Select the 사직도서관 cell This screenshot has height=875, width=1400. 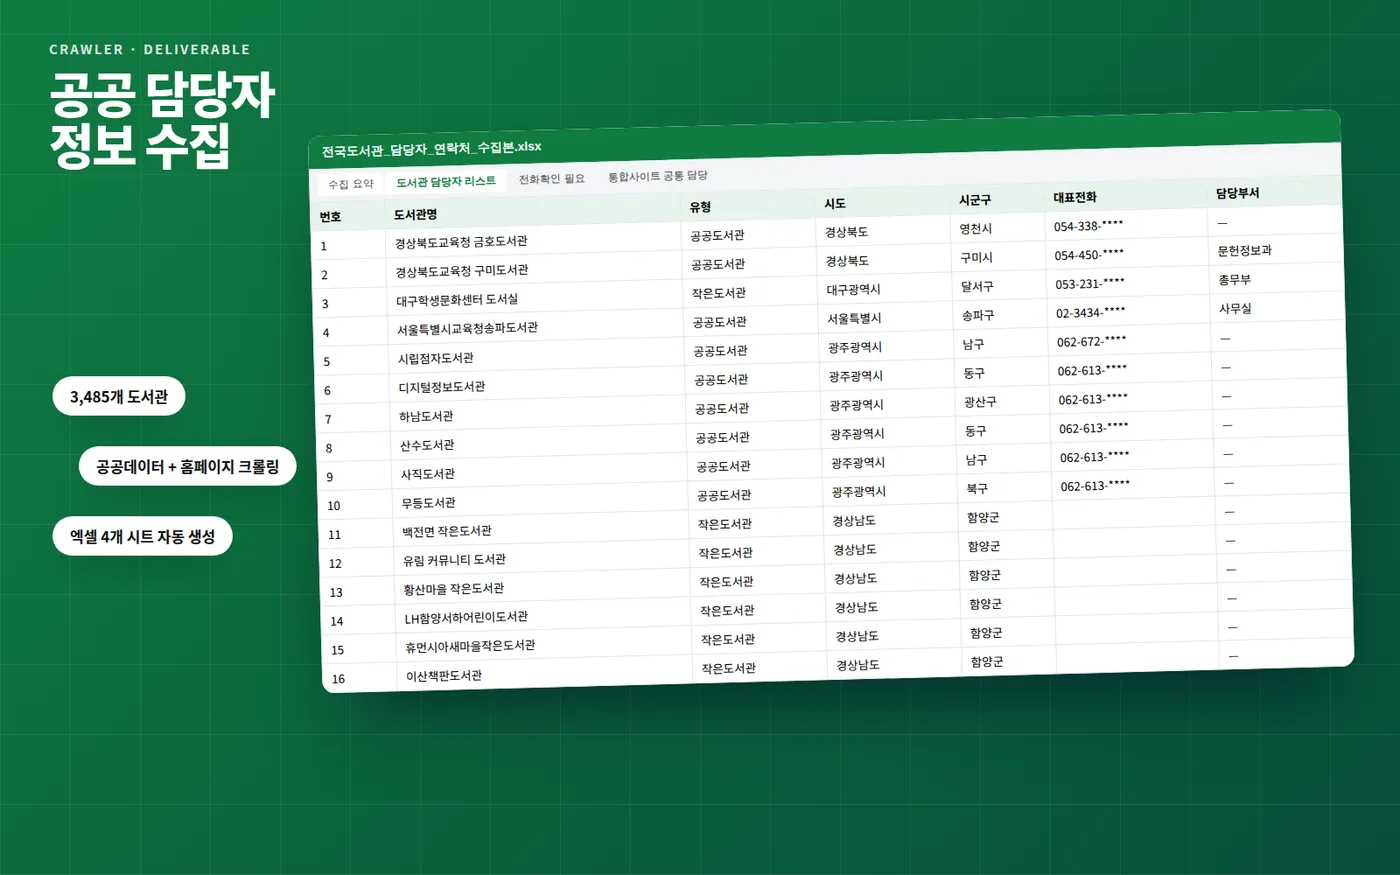point(428,474)
